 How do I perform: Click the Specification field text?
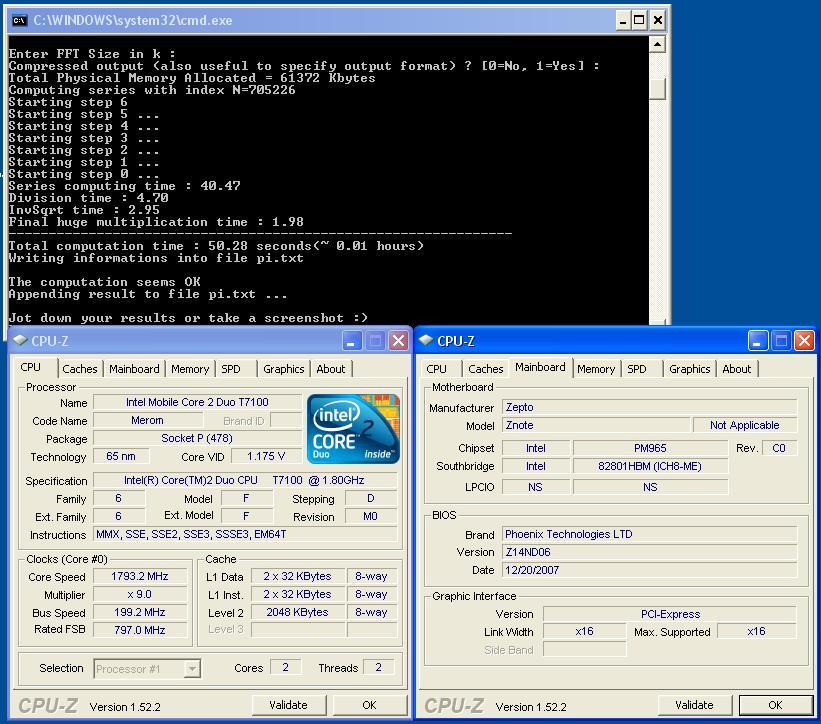pos(245,480)
